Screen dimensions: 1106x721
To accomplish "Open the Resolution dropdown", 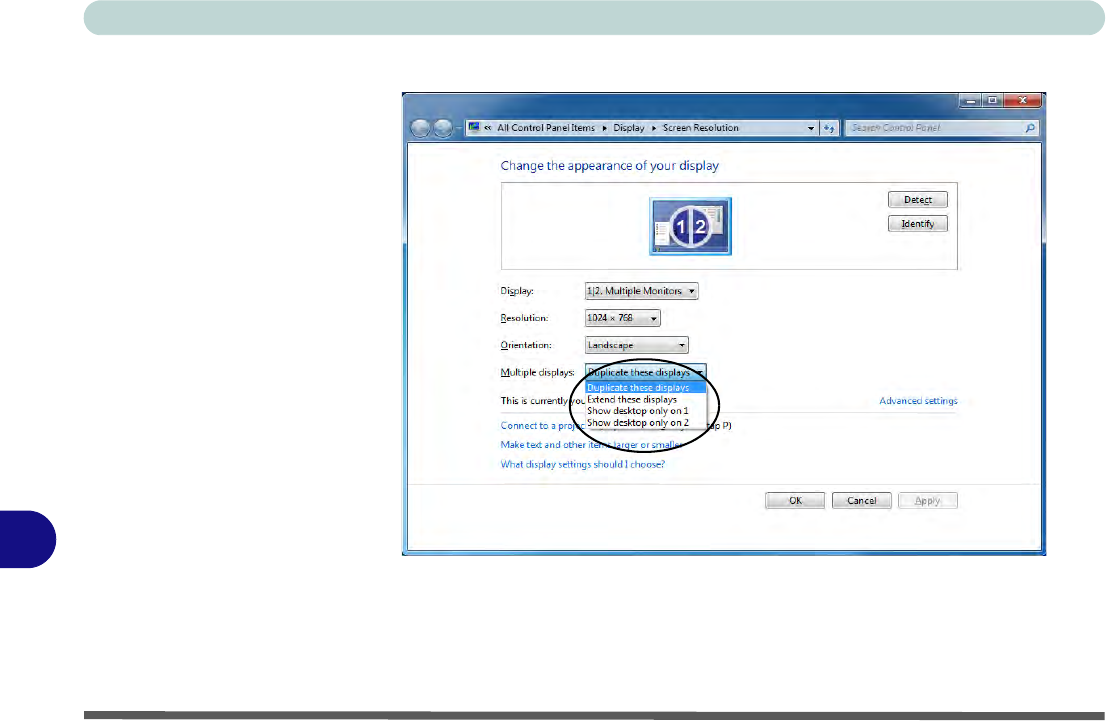I will point(622,318).
